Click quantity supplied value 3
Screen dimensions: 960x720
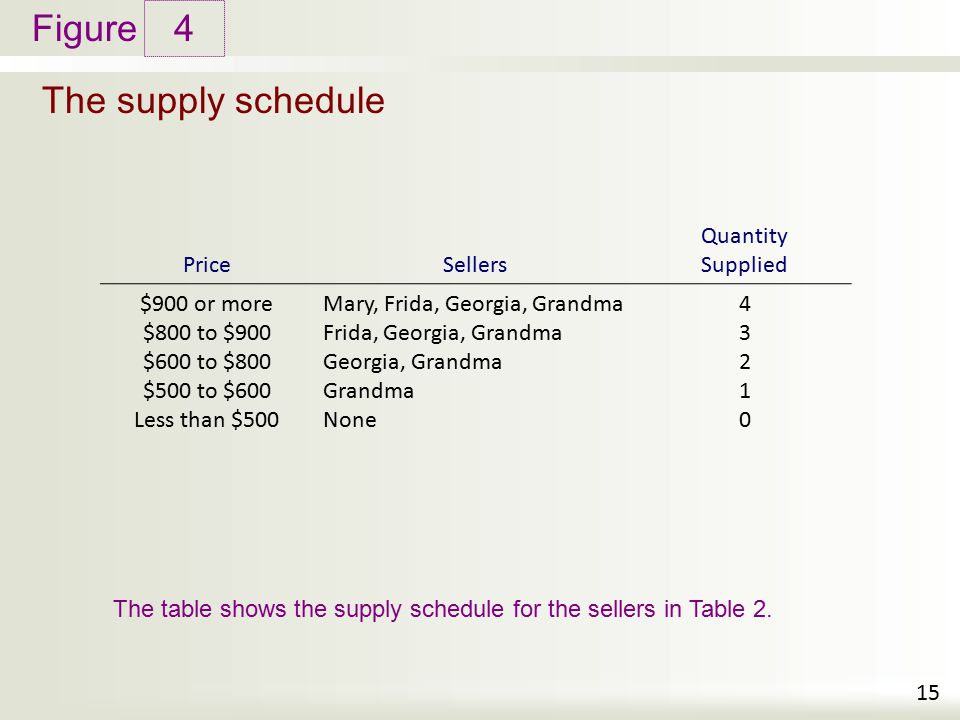coord(744,332)
